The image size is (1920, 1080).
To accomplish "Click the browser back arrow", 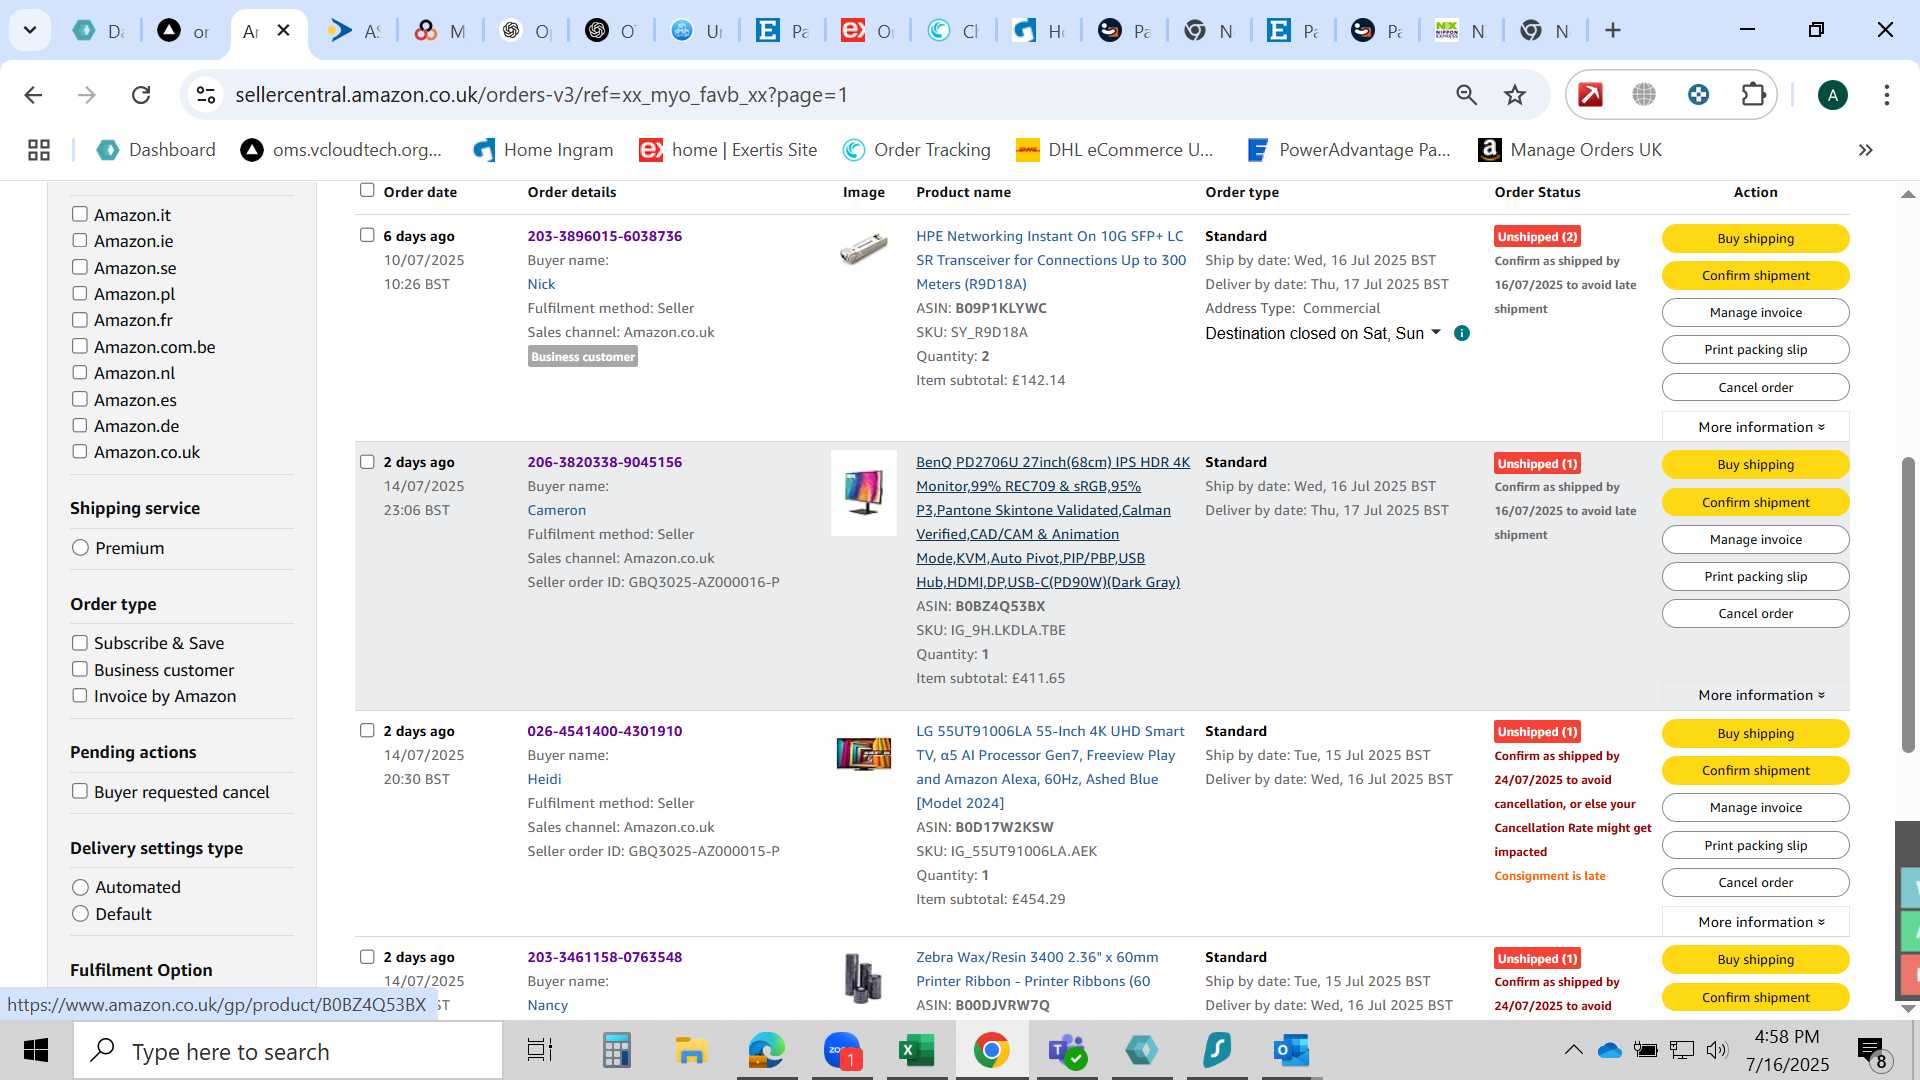I will pyautogui.click(x=33, y=95).
